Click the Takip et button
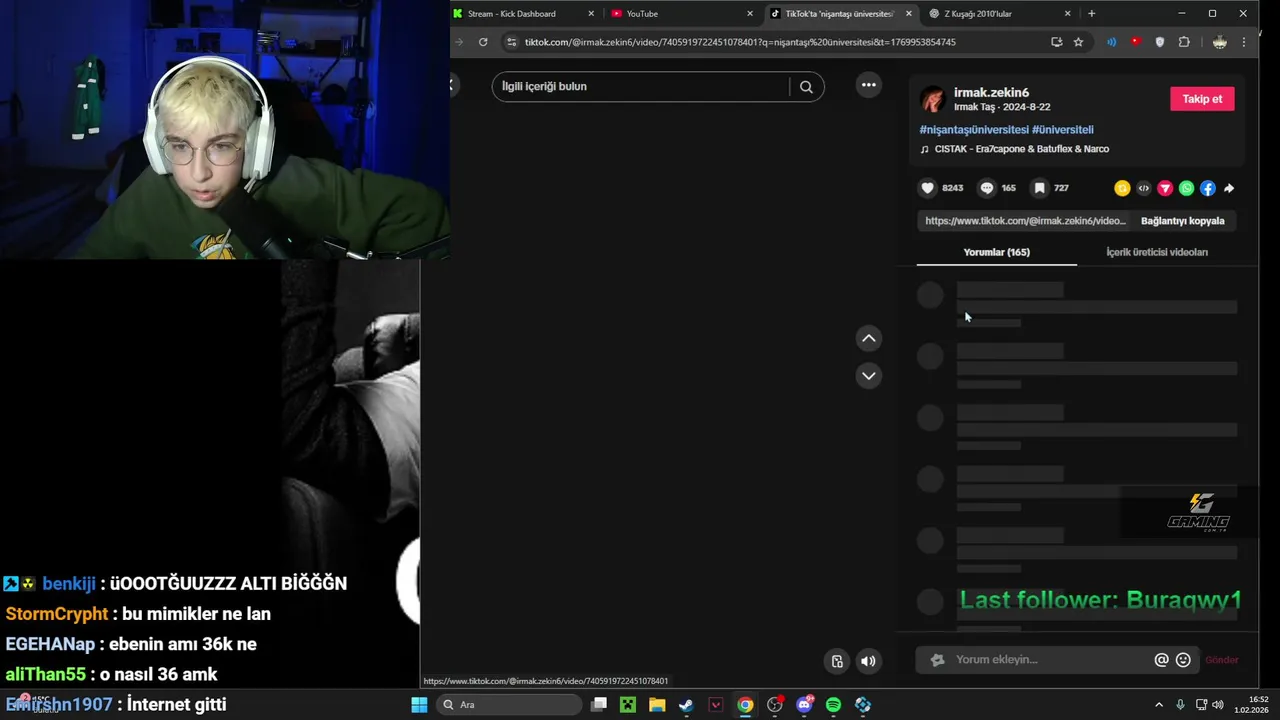 pyautogui.click(x=1202, y=99)
